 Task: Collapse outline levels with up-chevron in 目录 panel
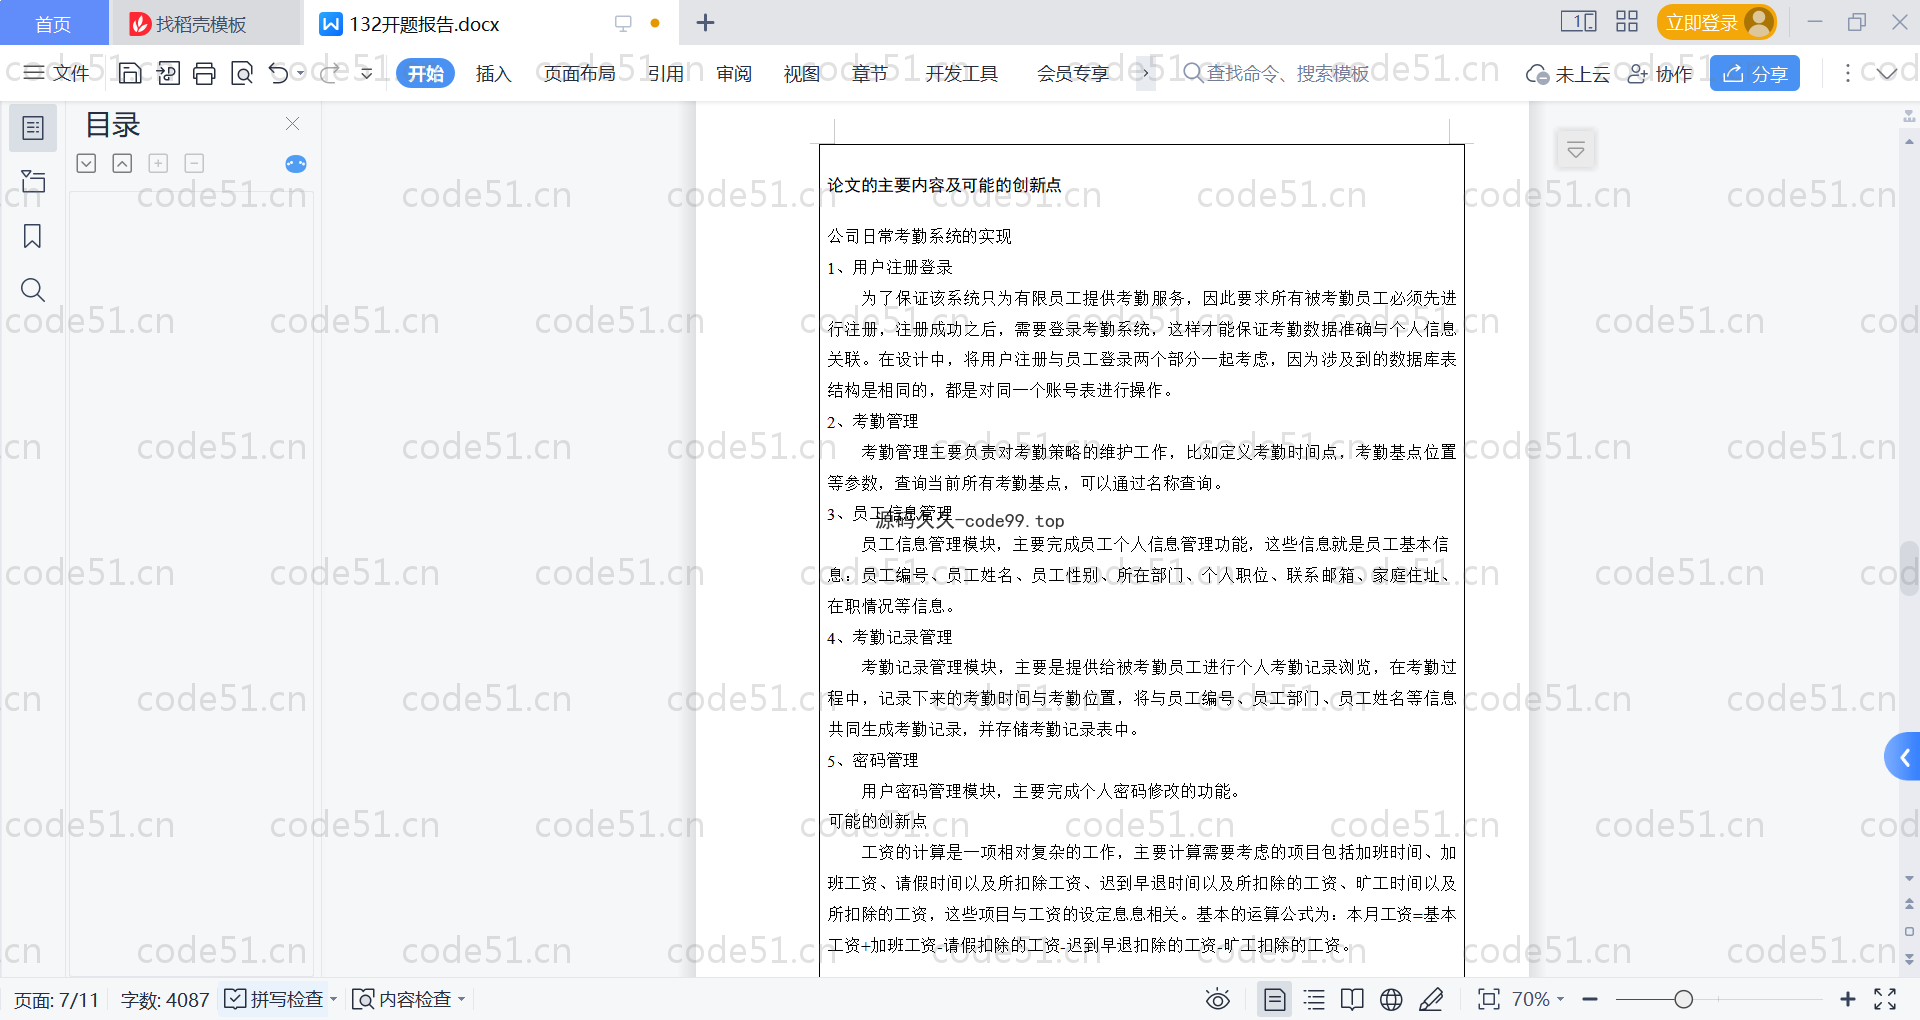[122, 163]
